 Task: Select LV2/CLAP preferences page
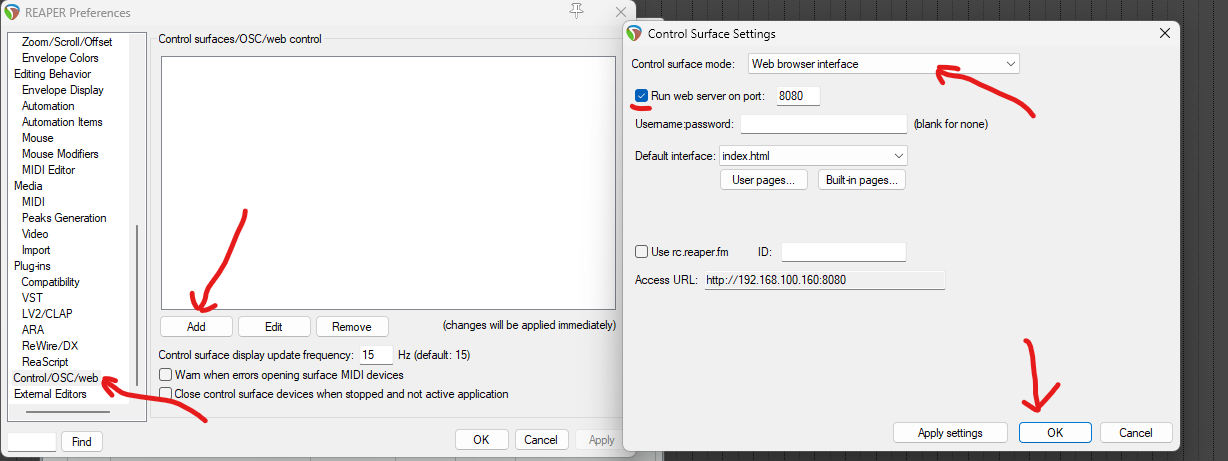tap(47, 314)
